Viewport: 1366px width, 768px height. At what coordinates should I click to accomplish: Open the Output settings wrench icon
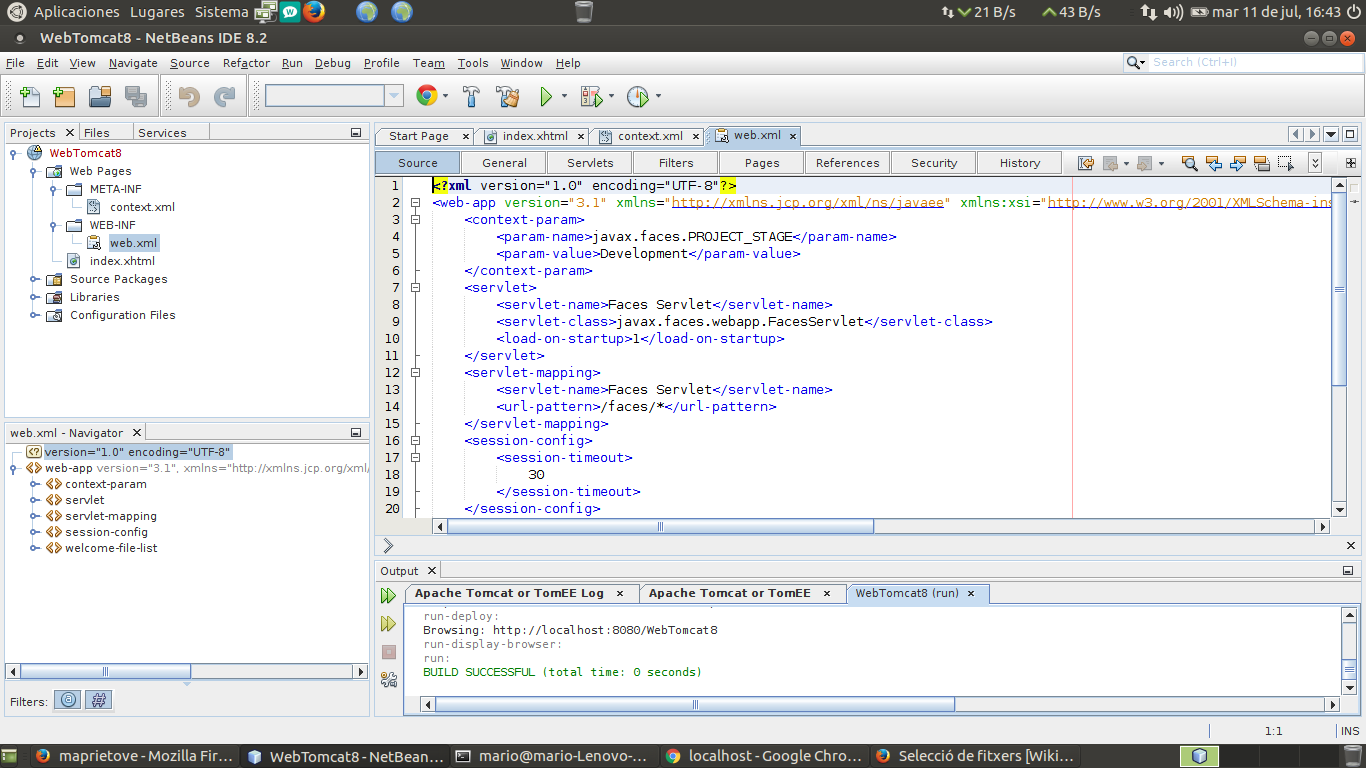[x=388, y=680]
